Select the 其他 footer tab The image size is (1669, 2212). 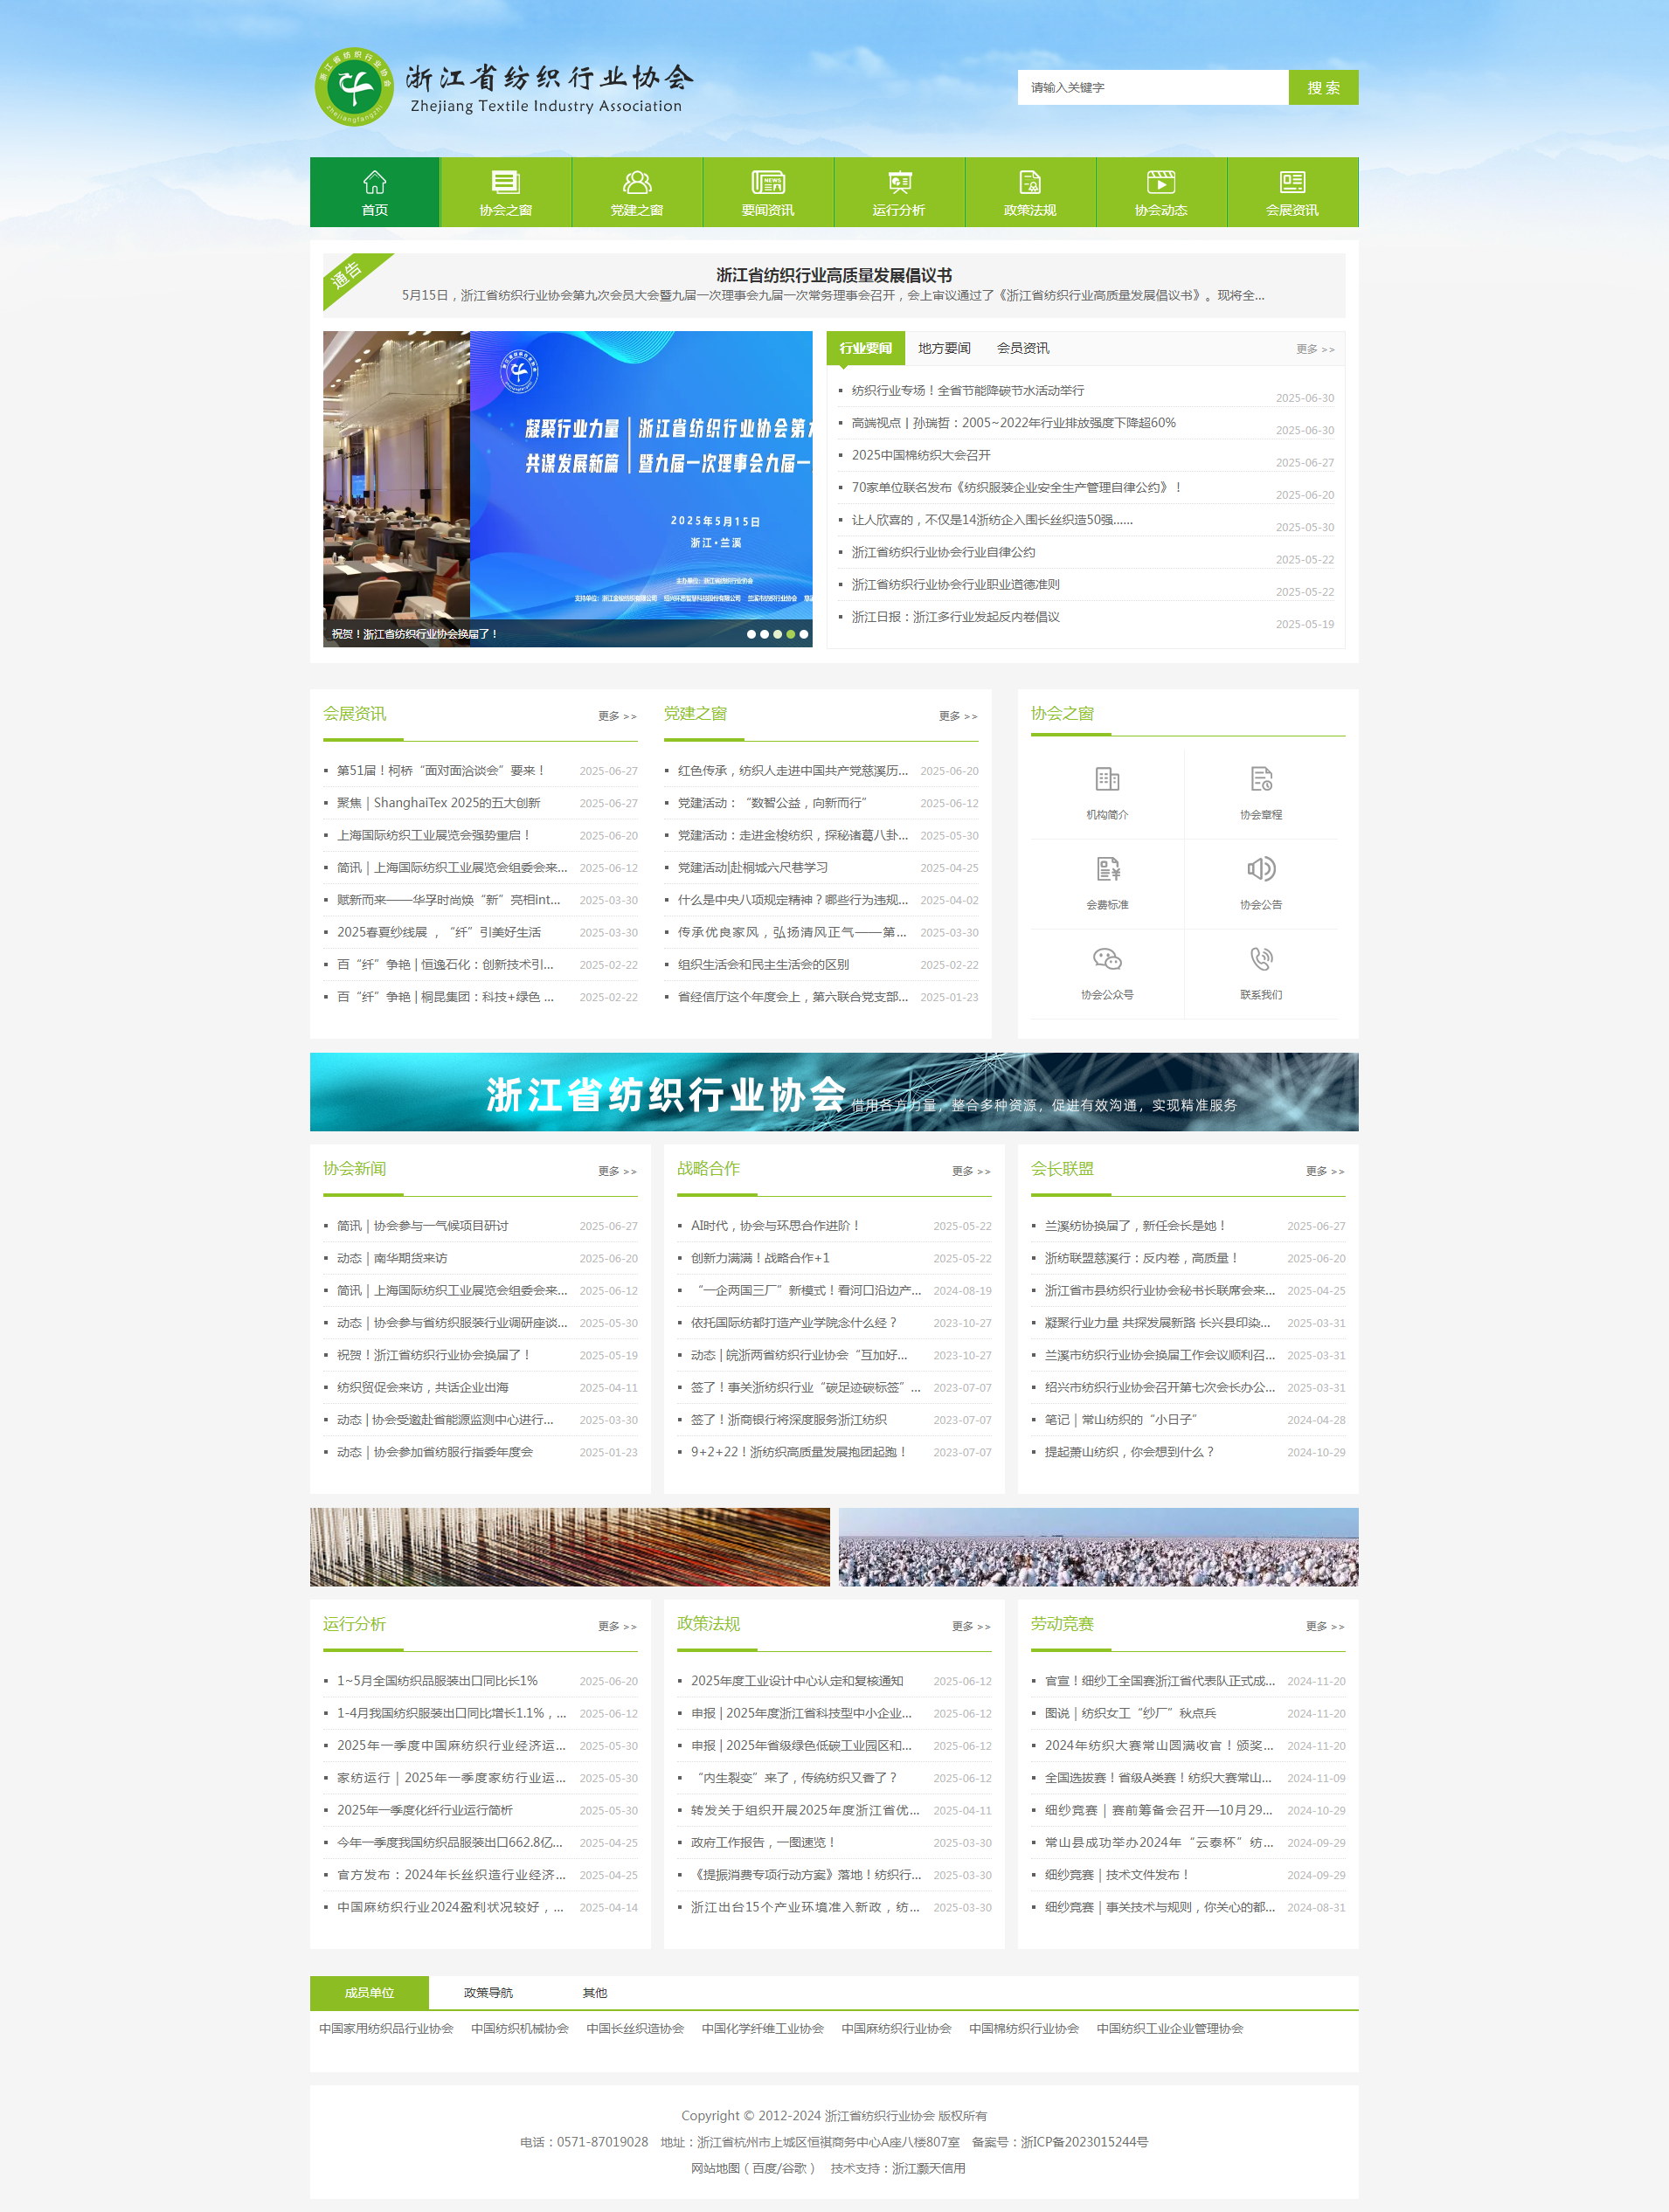click(x=594, y=1992)
